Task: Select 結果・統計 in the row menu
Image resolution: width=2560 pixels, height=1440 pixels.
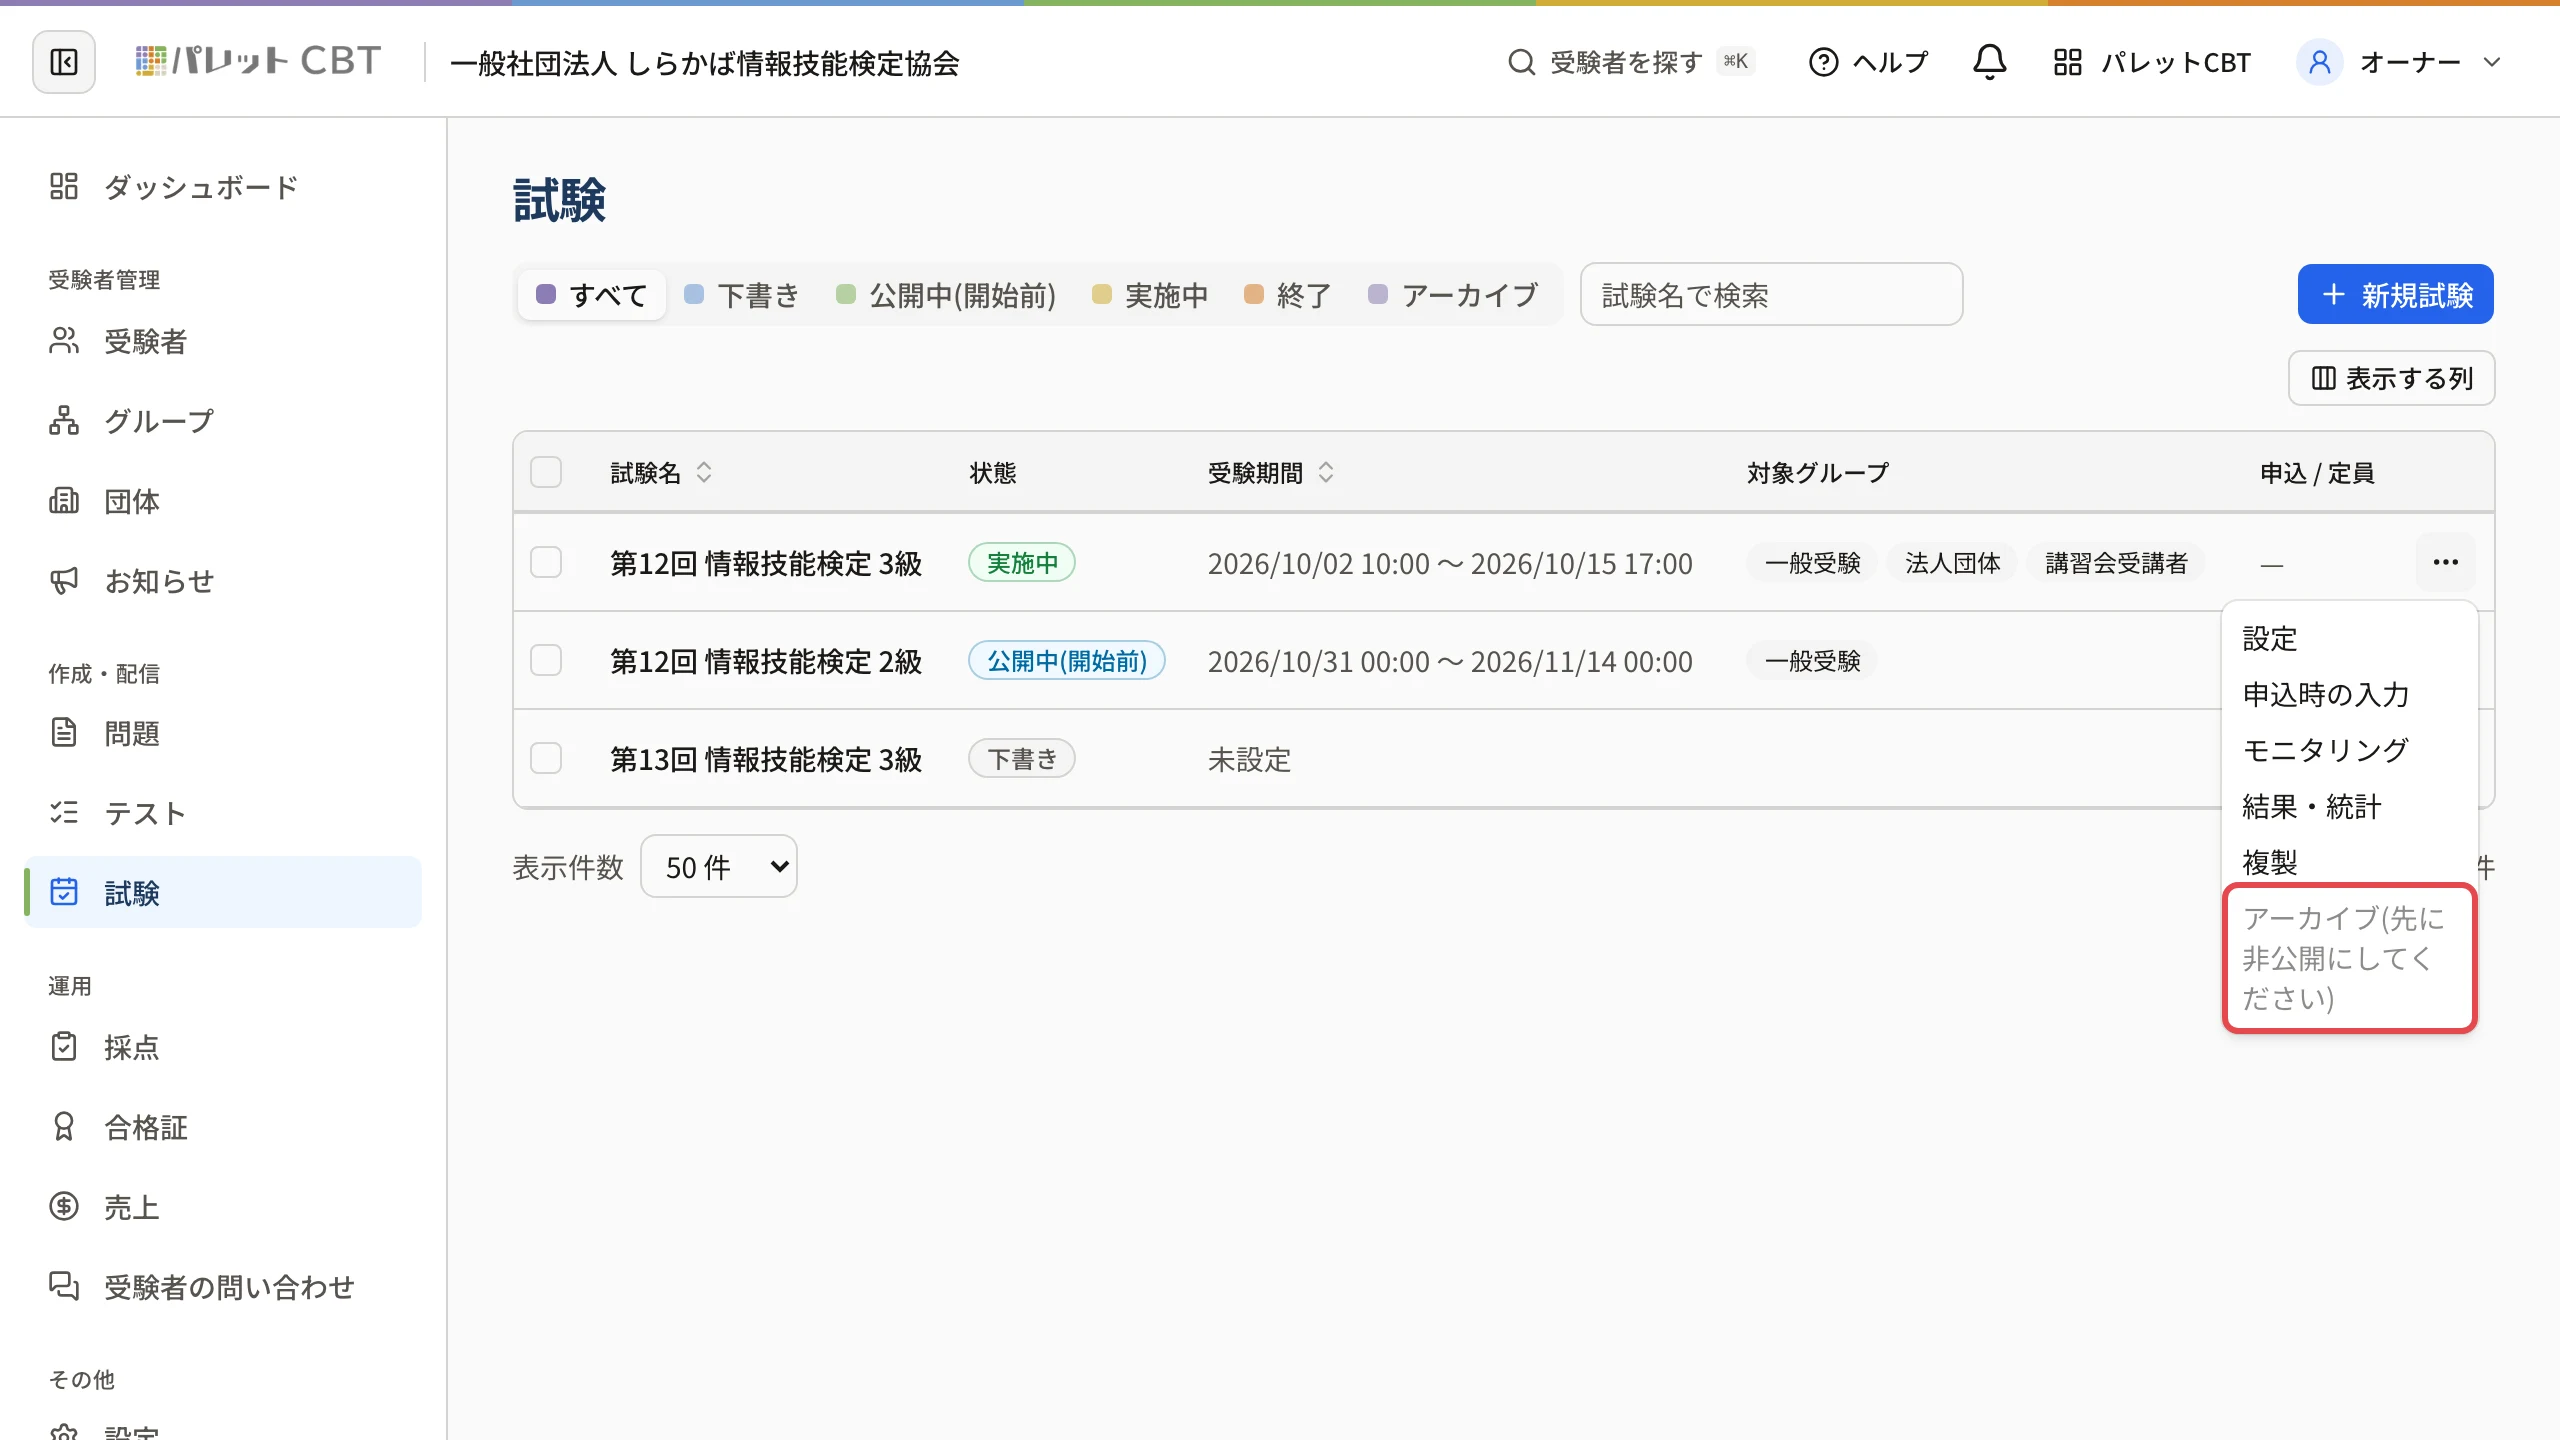Action: [x=2350, y=806]
